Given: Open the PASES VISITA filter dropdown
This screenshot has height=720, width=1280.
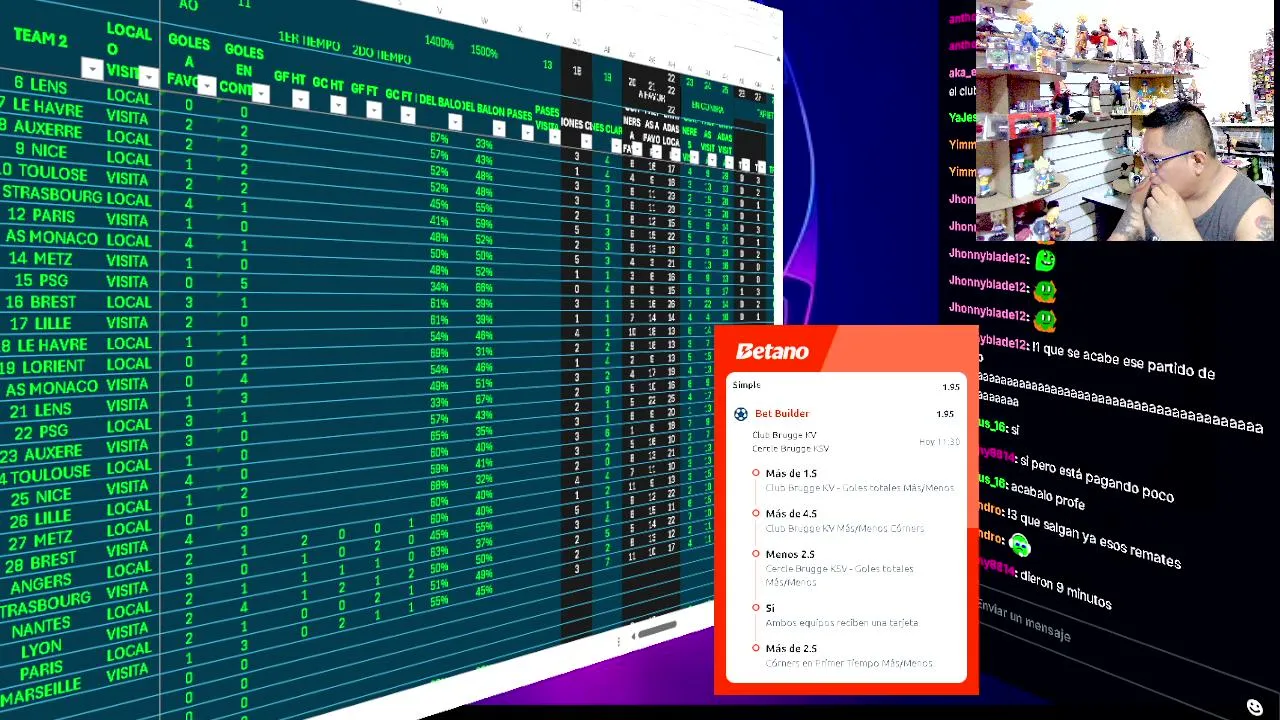Looking at the screenshot, I should 554,136.
